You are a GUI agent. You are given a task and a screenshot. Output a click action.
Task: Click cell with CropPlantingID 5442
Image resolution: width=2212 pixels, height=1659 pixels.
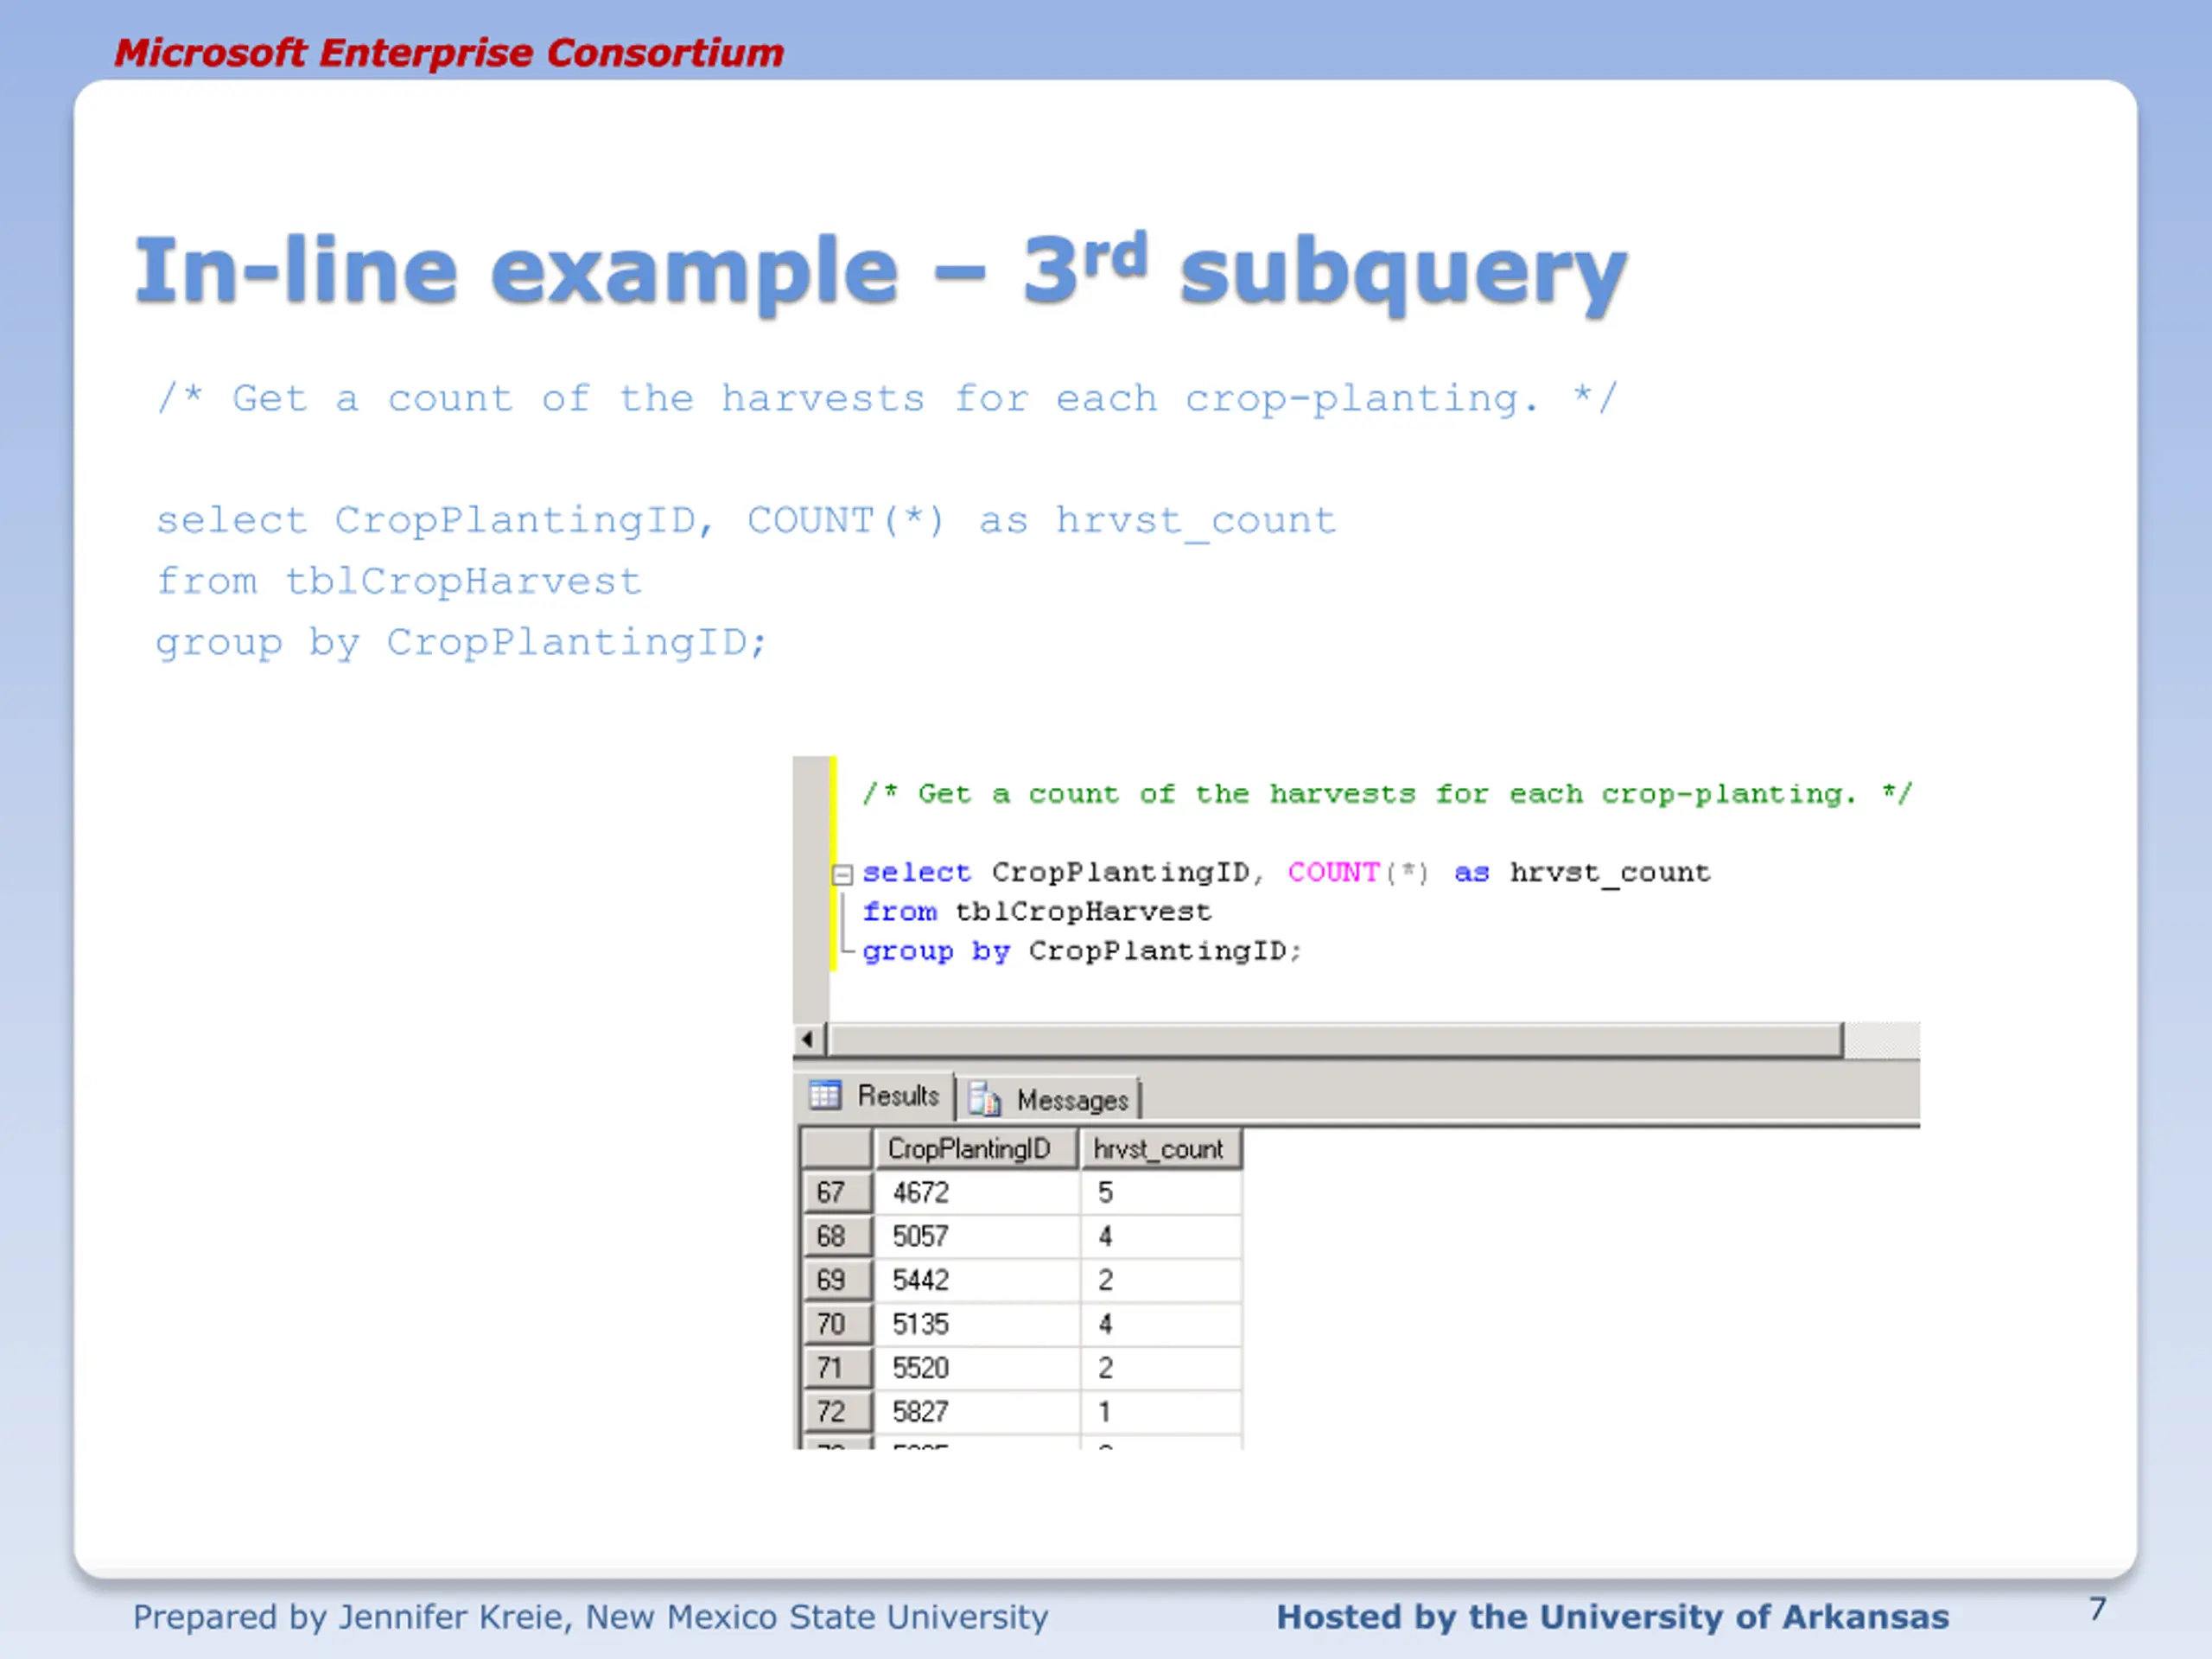(977, 1280)
